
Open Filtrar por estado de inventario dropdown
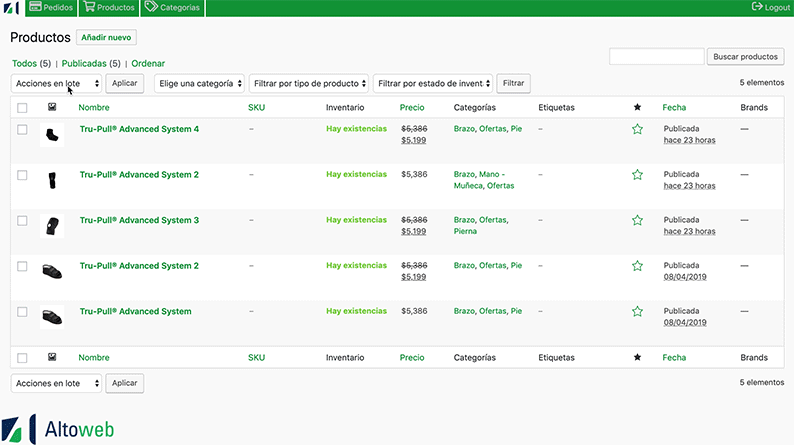(433, 84)
